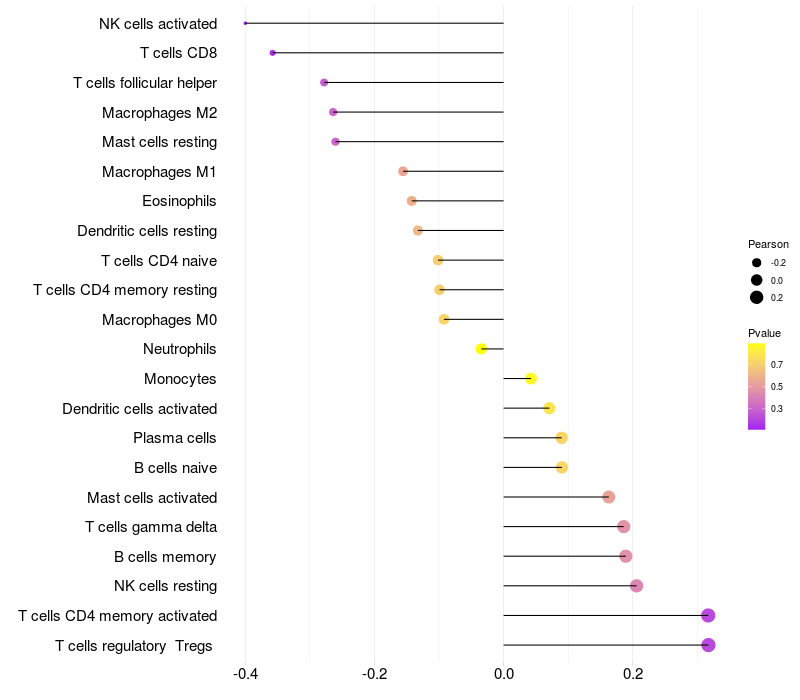Select the T cells CD8 lollipop dot

pyautogui.click(x=272, y=53)
